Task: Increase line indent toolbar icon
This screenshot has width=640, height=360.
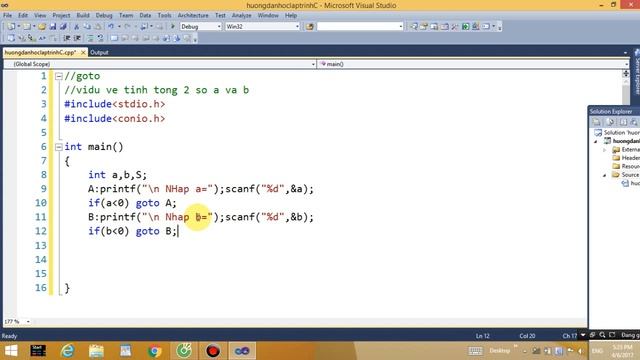Action: pyautogui.click(x=77, y=38)
